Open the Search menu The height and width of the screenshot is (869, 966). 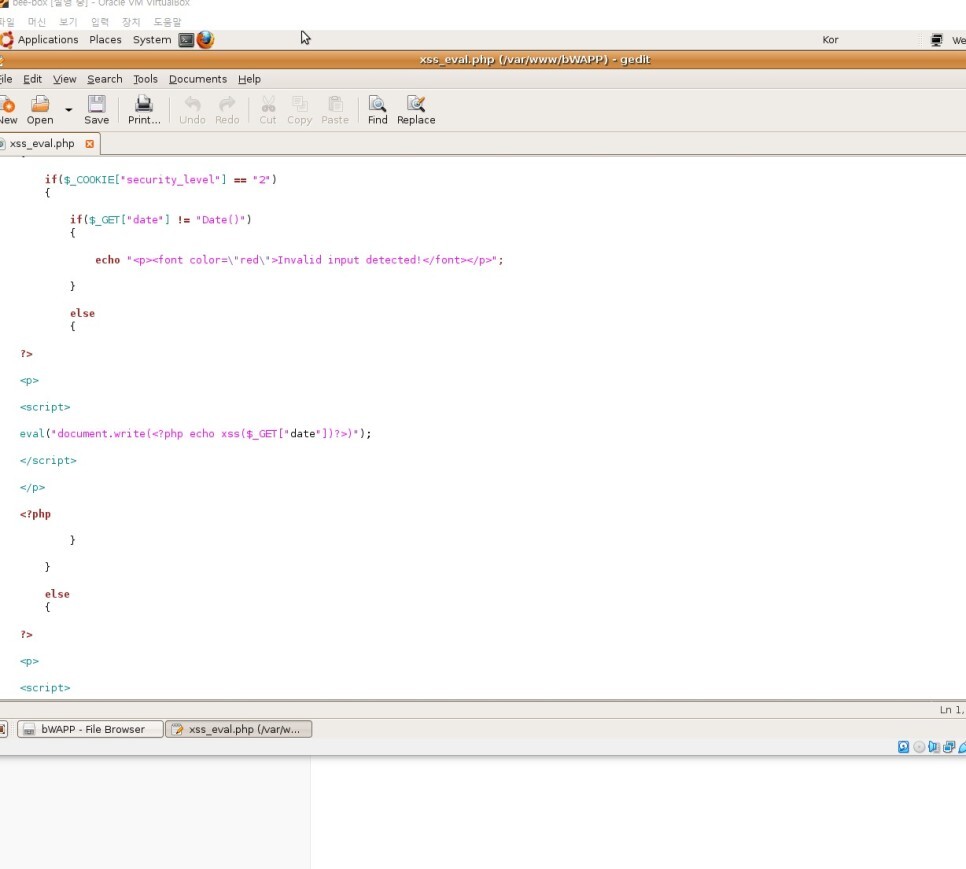click(x=105, y=79)
